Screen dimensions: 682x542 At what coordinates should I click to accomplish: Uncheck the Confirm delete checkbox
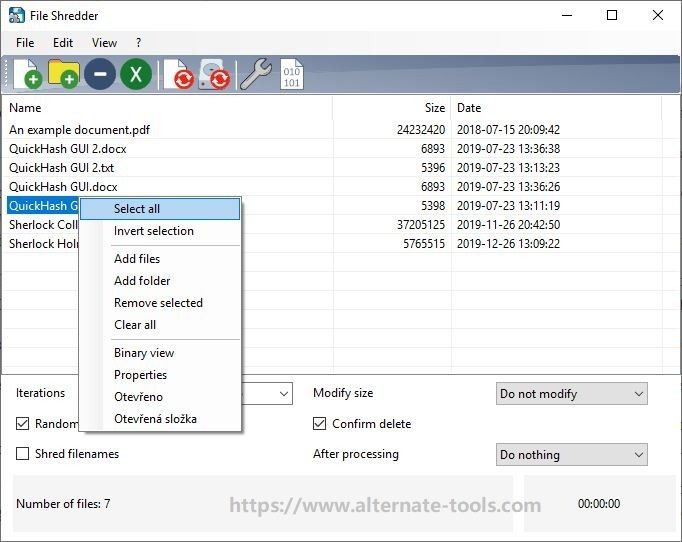pos(319,423)
